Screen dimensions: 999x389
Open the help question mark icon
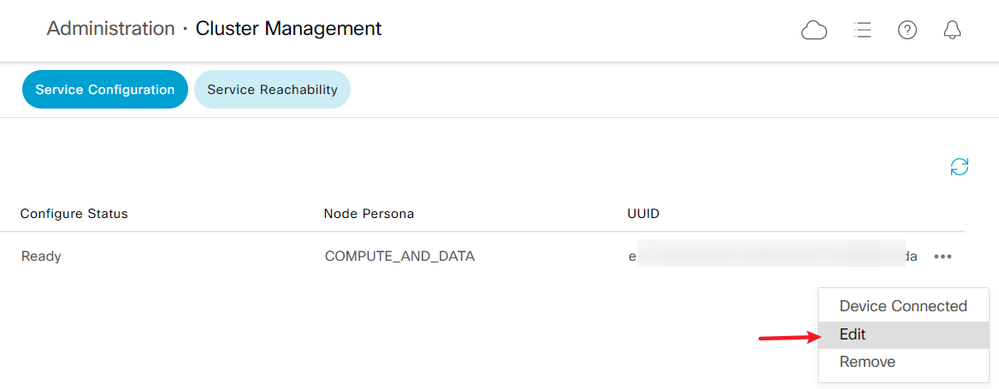[x=907, y=30]
